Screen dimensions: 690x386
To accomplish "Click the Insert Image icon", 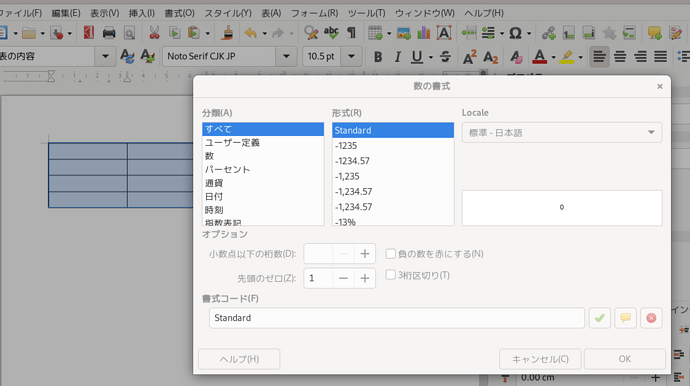I will pyautogui.click(x=404, y=33).
